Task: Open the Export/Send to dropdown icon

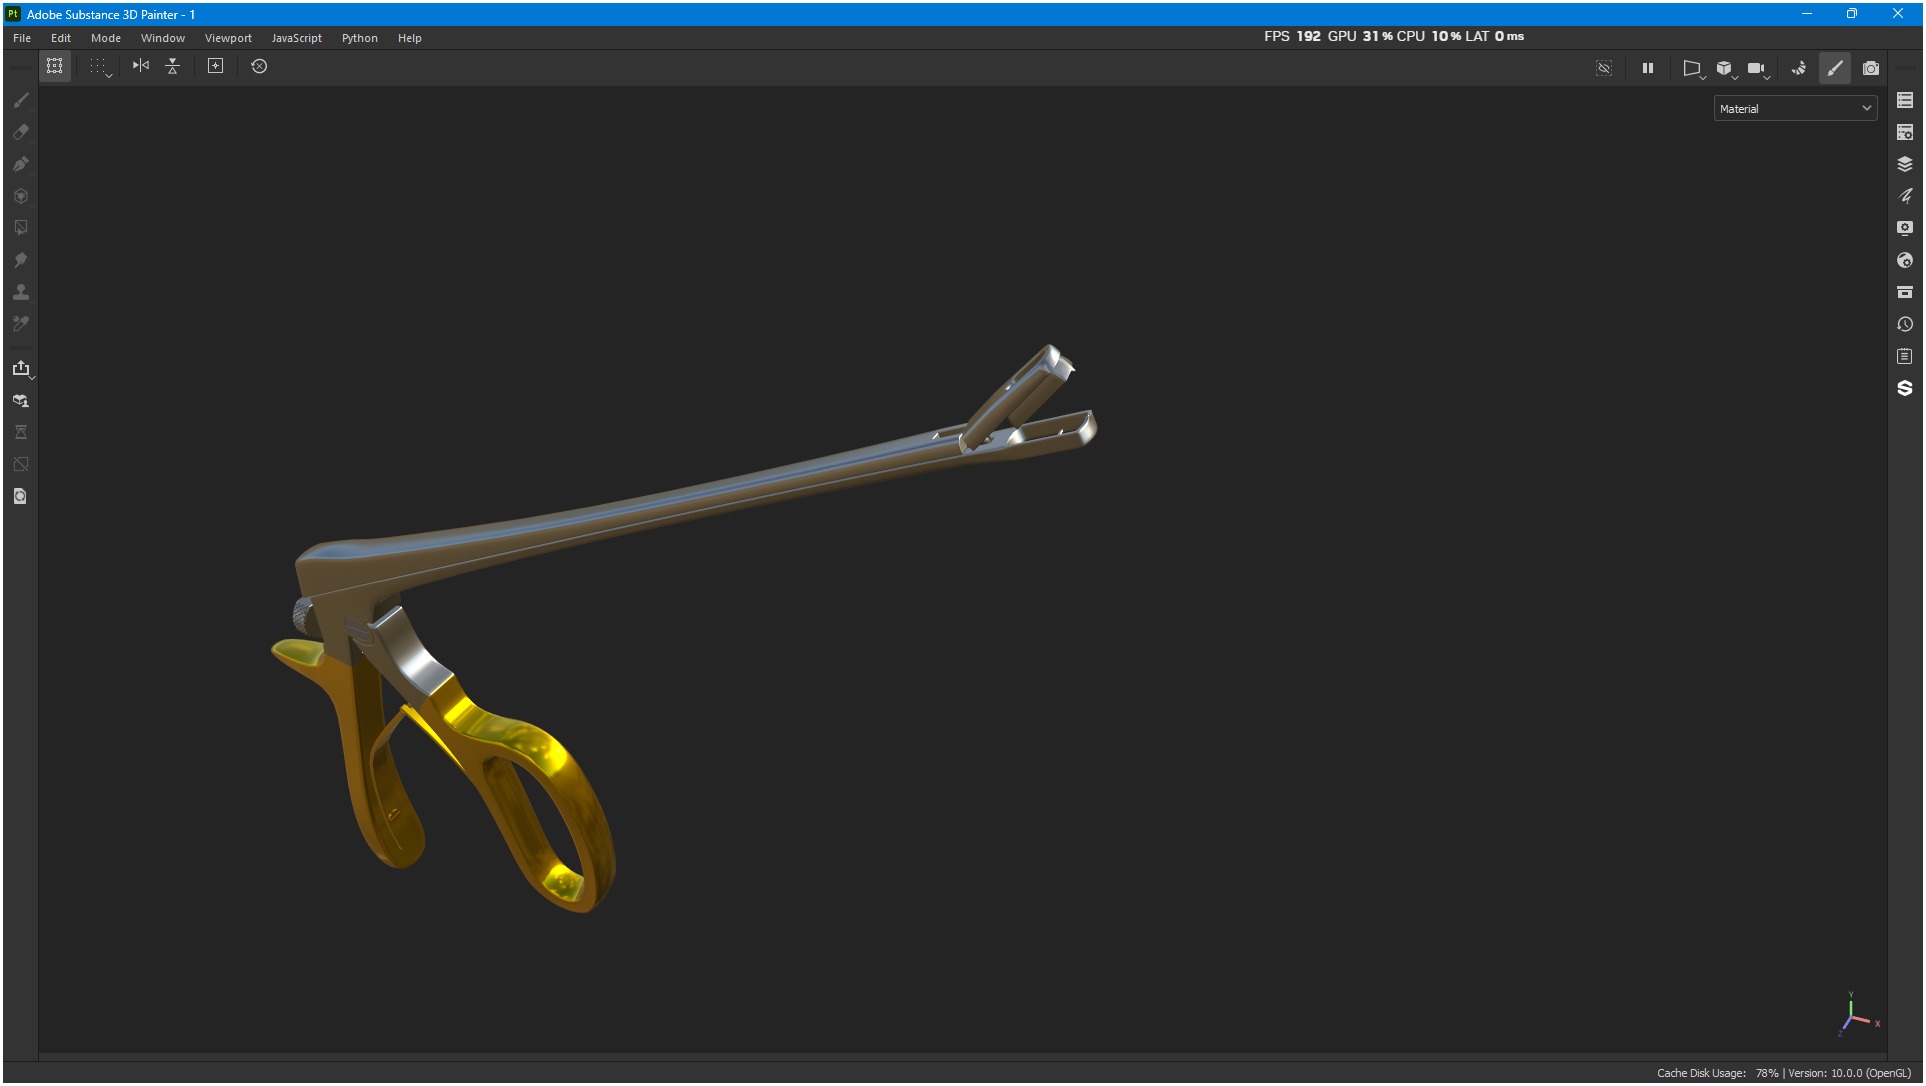Action: coord(22,369)
